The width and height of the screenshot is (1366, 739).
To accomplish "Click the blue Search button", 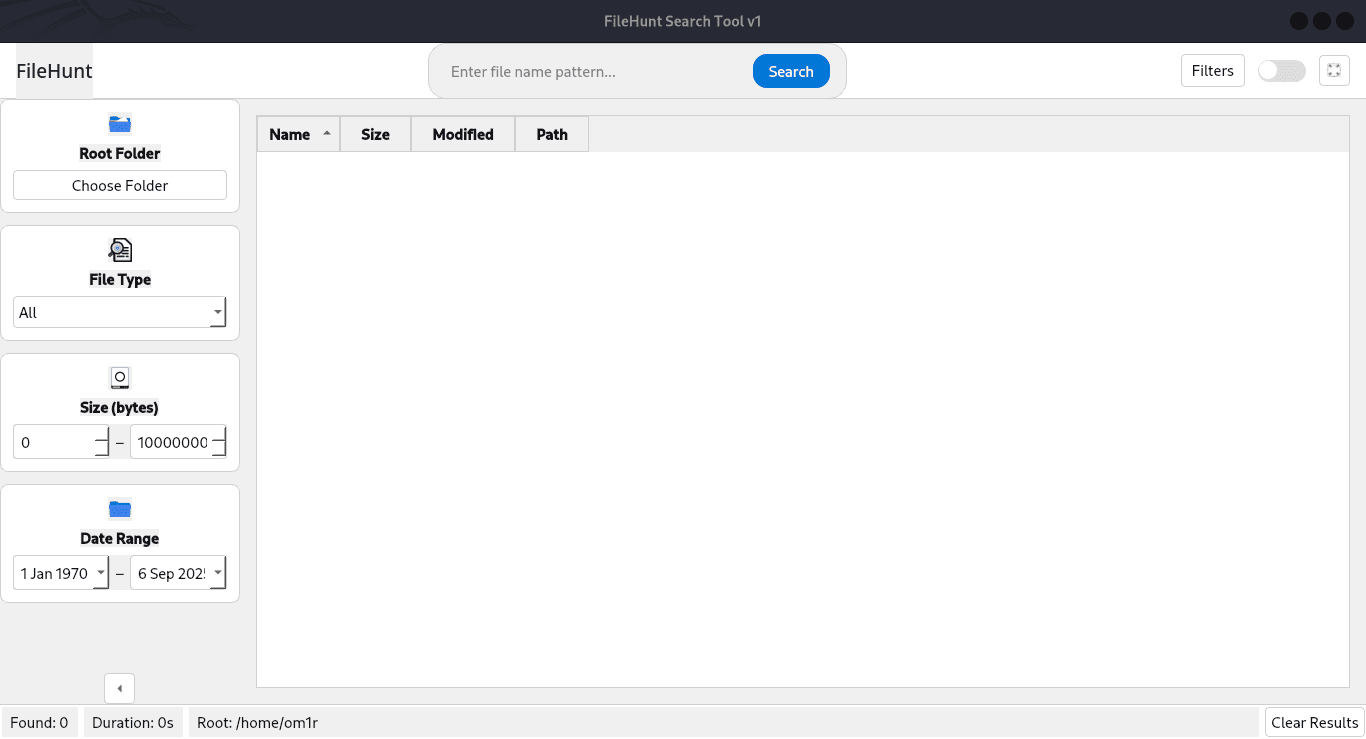I will 791,71.
